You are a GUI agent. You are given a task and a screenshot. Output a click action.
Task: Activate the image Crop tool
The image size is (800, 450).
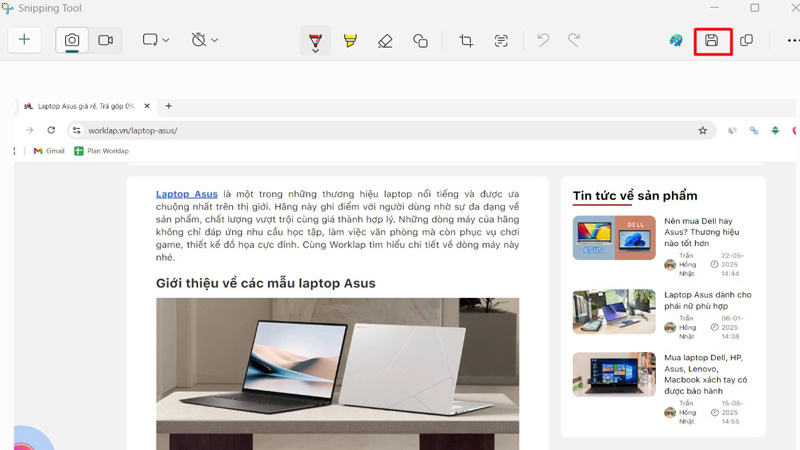[466, 40]
